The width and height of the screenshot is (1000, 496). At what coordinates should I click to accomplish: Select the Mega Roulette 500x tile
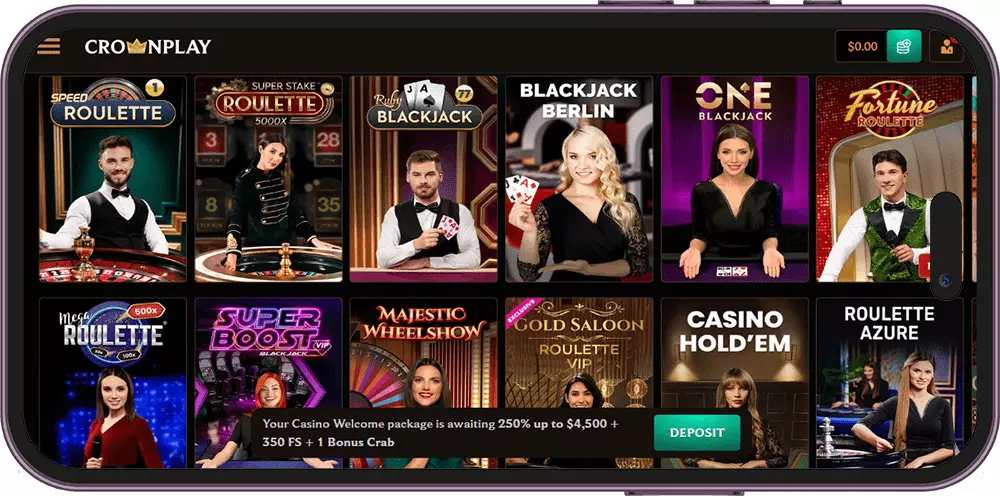[x=113, y=383]
